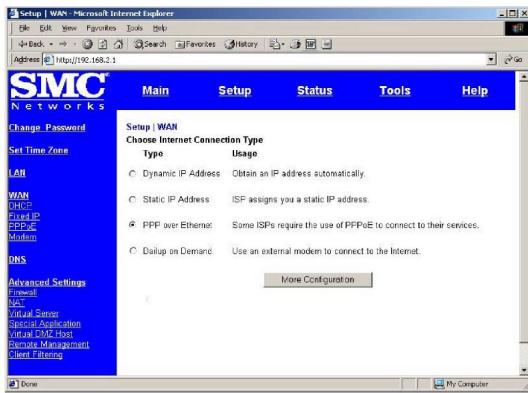Click the page icon in the address bar

(x=48, y=60)
